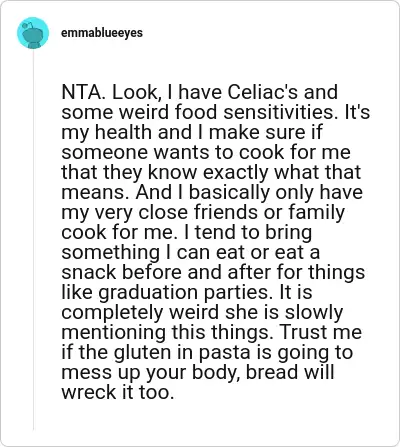Image resolution: width=400 pixels, height=447 pixels.
Task: Click the phrase 'mess up your body, bread will'
Action: 198,372
